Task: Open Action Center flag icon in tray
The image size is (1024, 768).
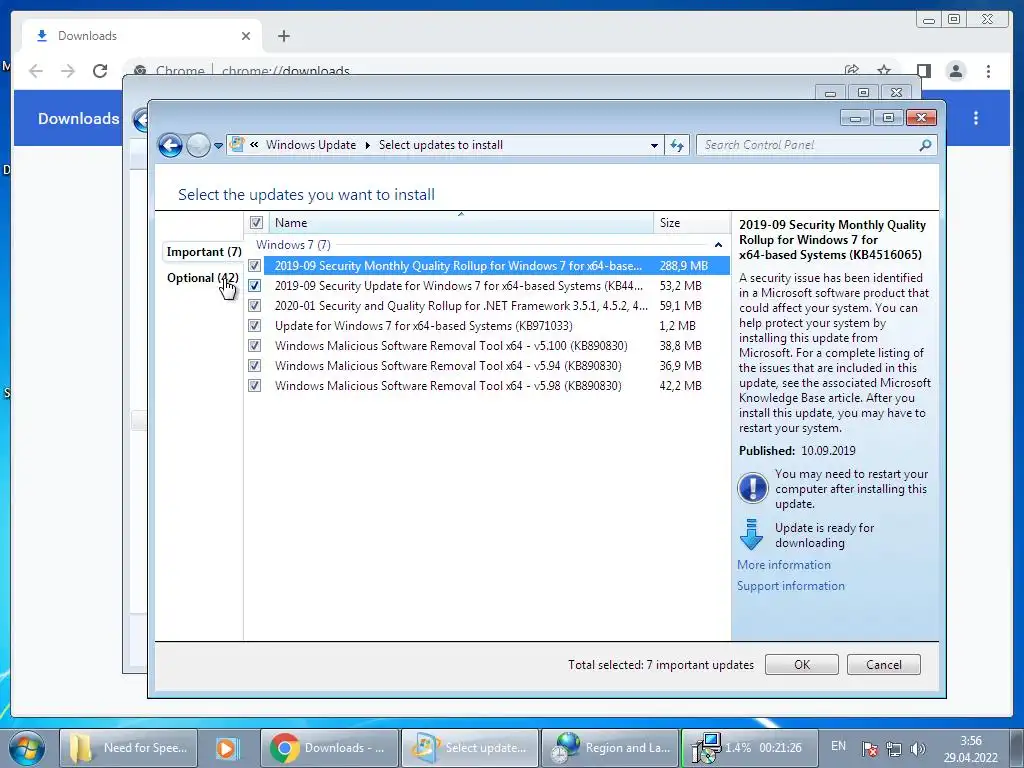Action: [869, 749]
